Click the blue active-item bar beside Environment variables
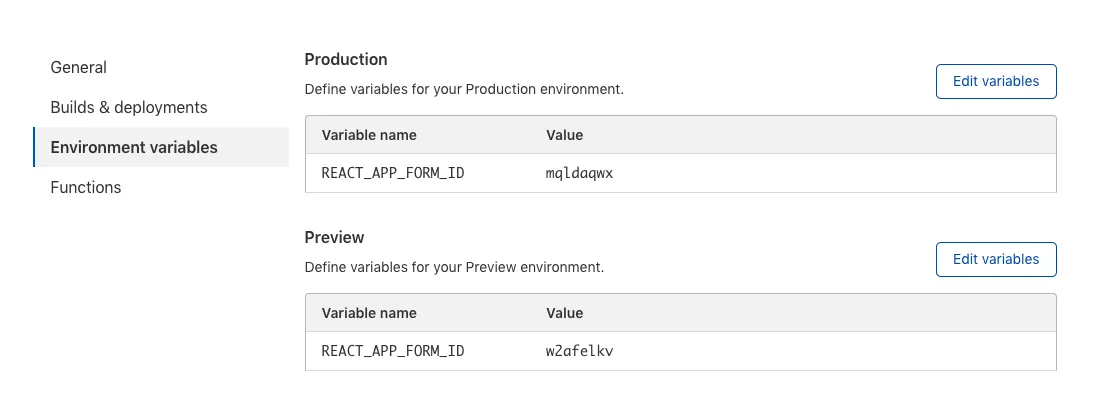The height and width of the screenshot is (420, 1100). pyautogui.click(x=34, y=147)
